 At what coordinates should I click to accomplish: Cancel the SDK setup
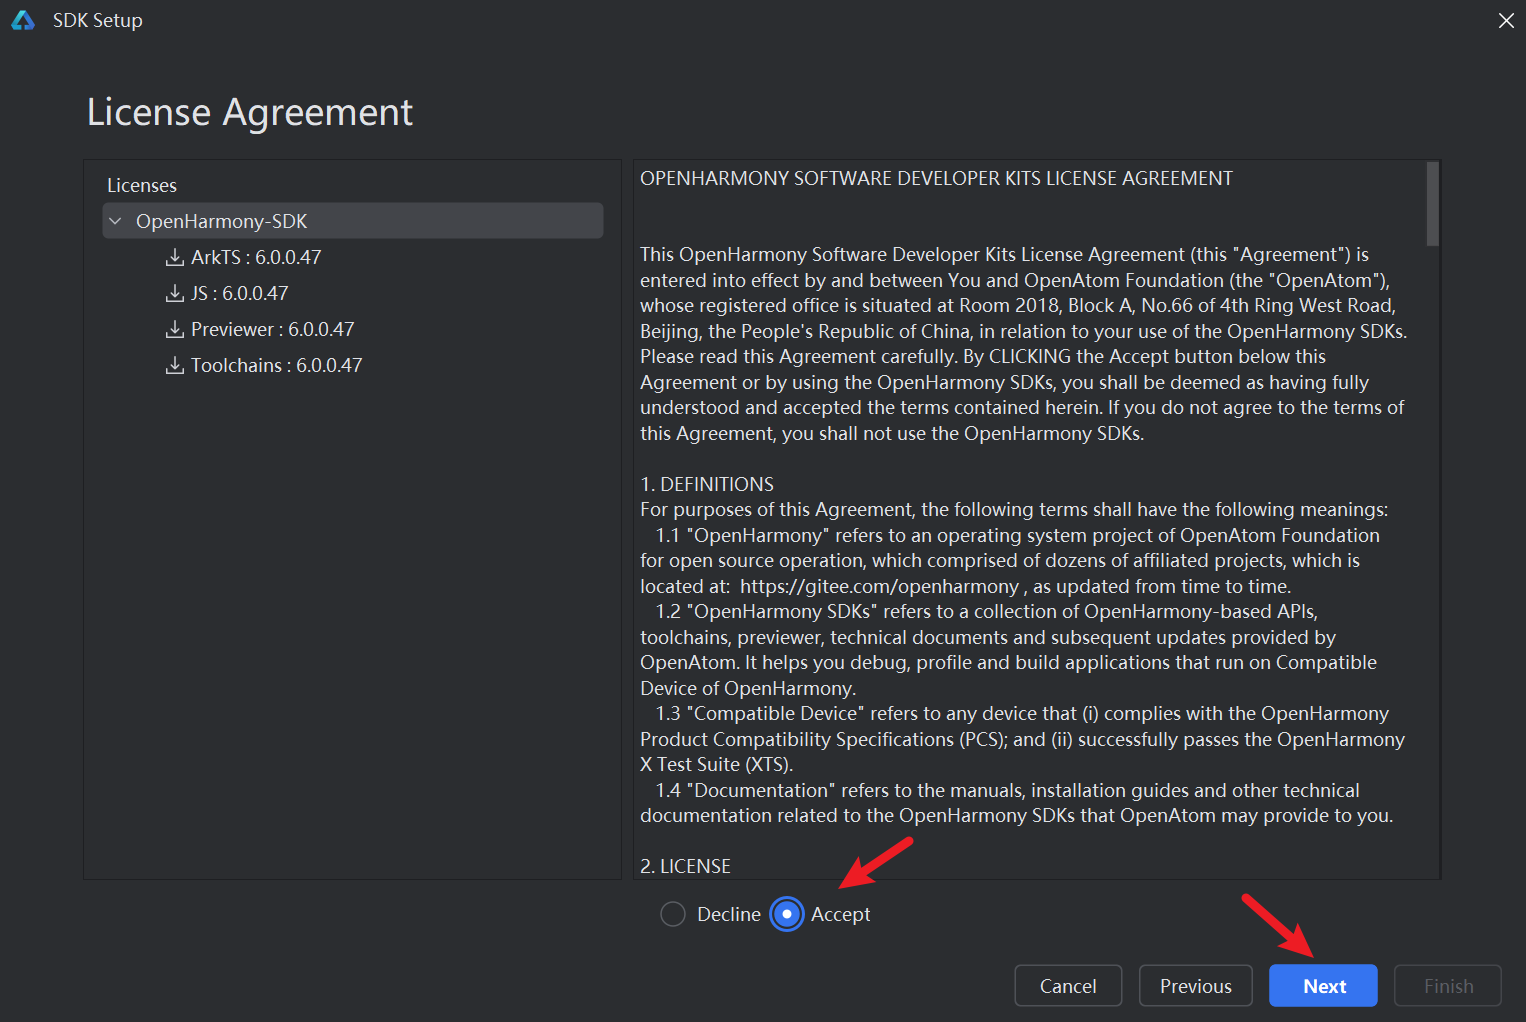pos(1068,986)
